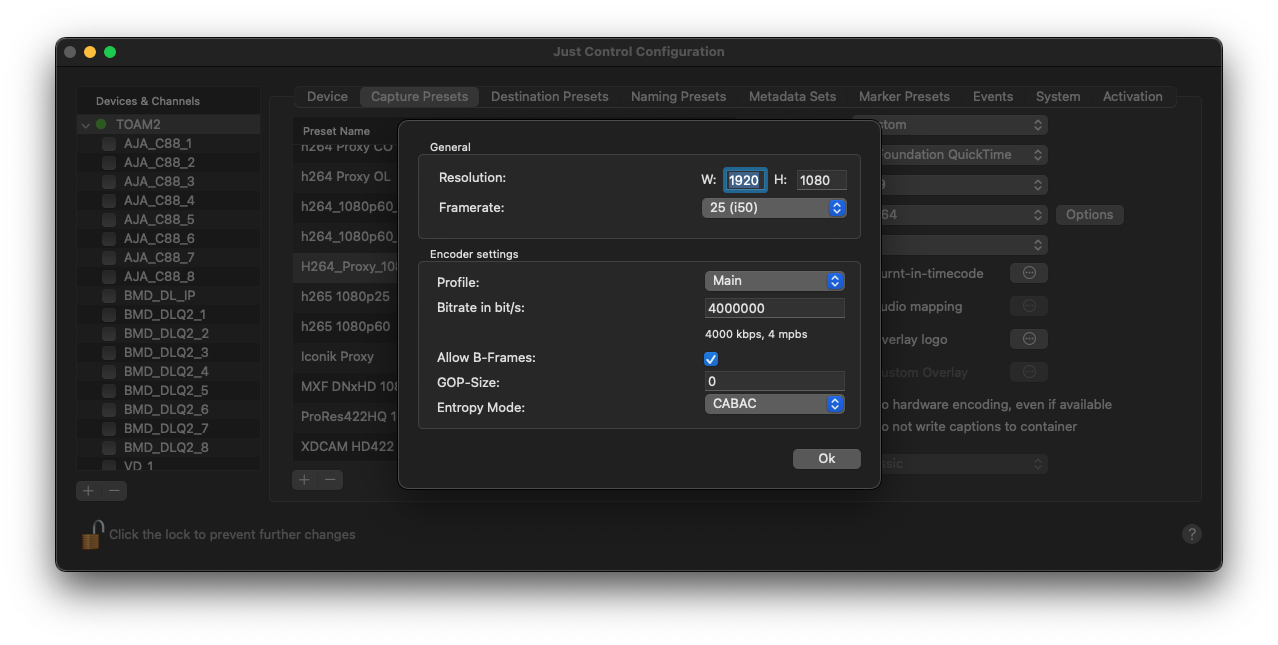
Task: Remove preset with the minus button below the preset list
Action: (x=330, y=480)
